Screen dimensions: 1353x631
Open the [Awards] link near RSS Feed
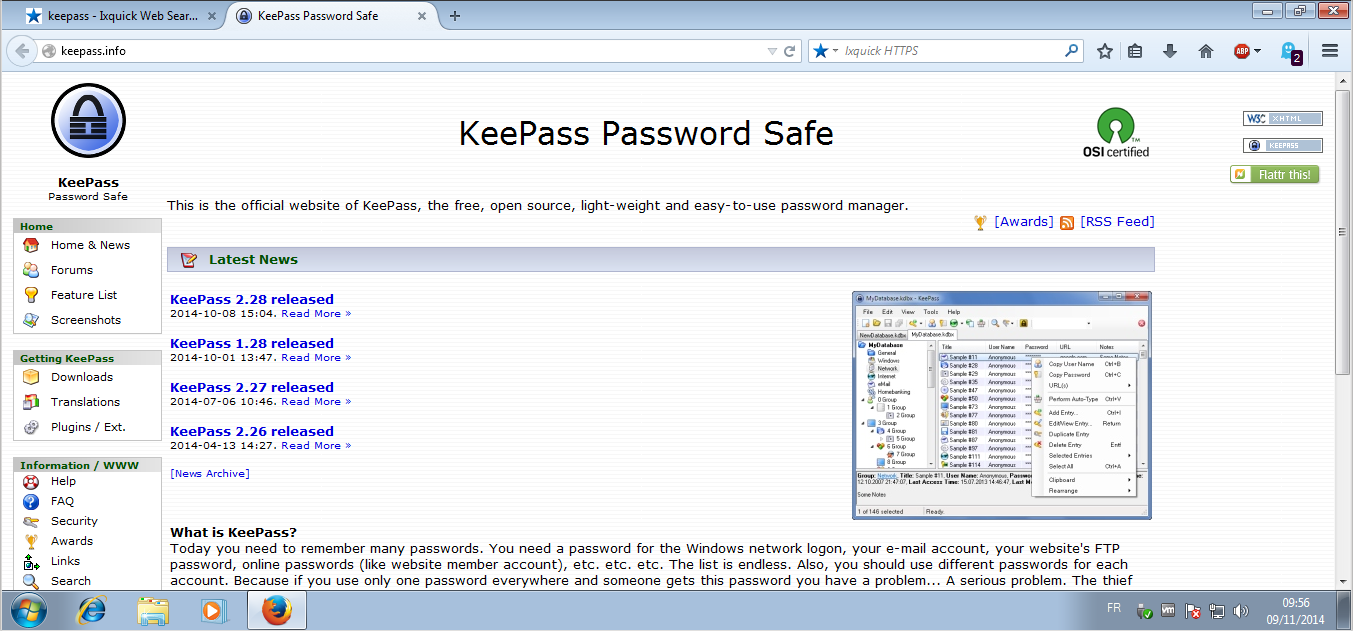[1024, 222]
